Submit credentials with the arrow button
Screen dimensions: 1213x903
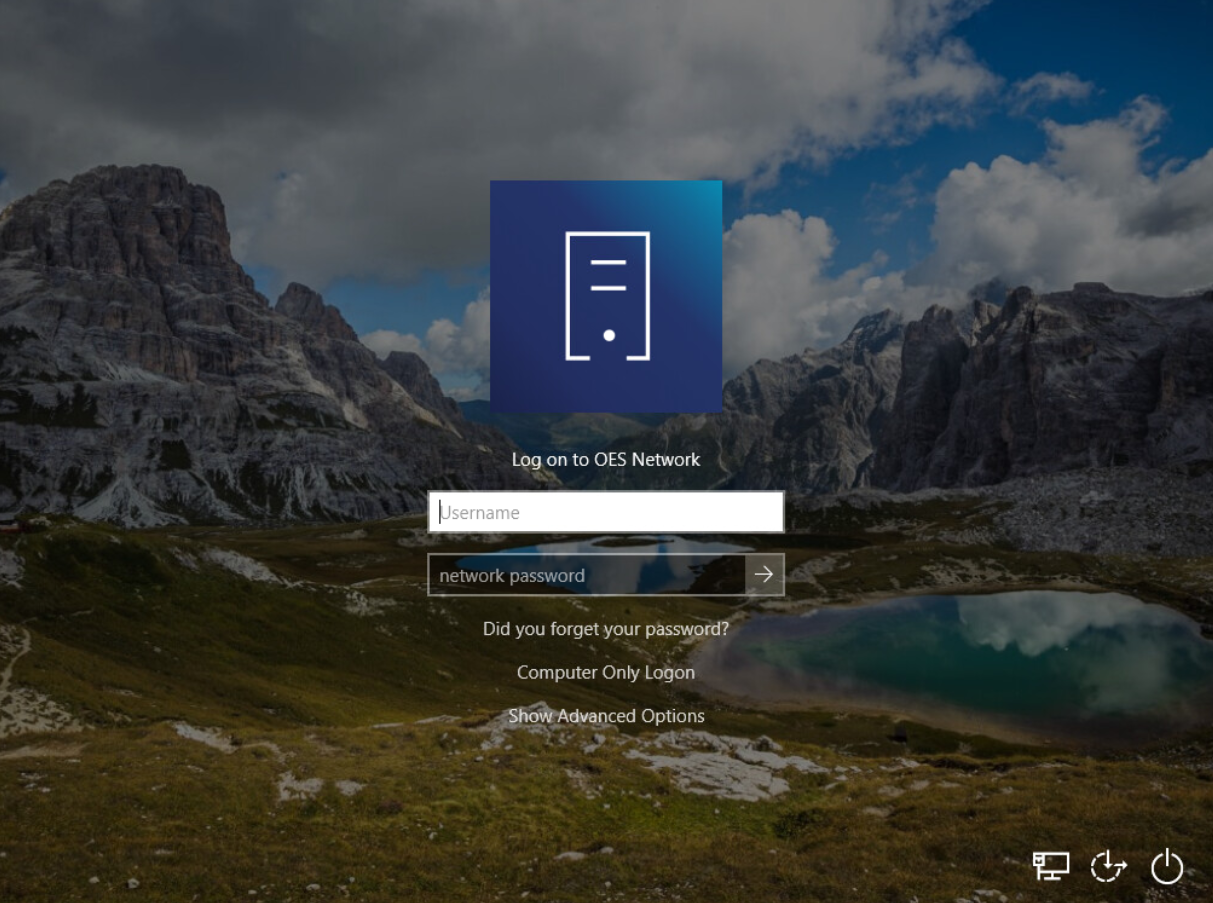[764, 575]
